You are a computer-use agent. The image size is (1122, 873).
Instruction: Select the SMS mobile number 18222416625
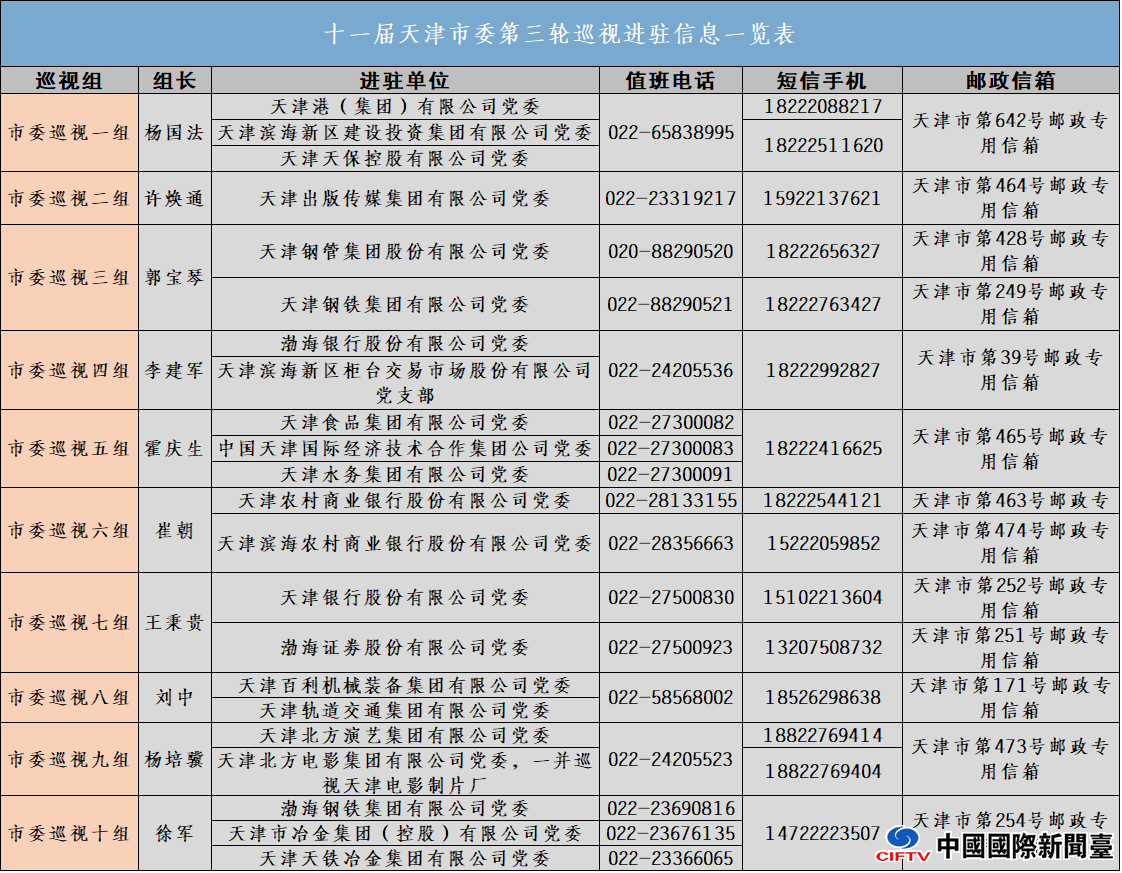823,449
